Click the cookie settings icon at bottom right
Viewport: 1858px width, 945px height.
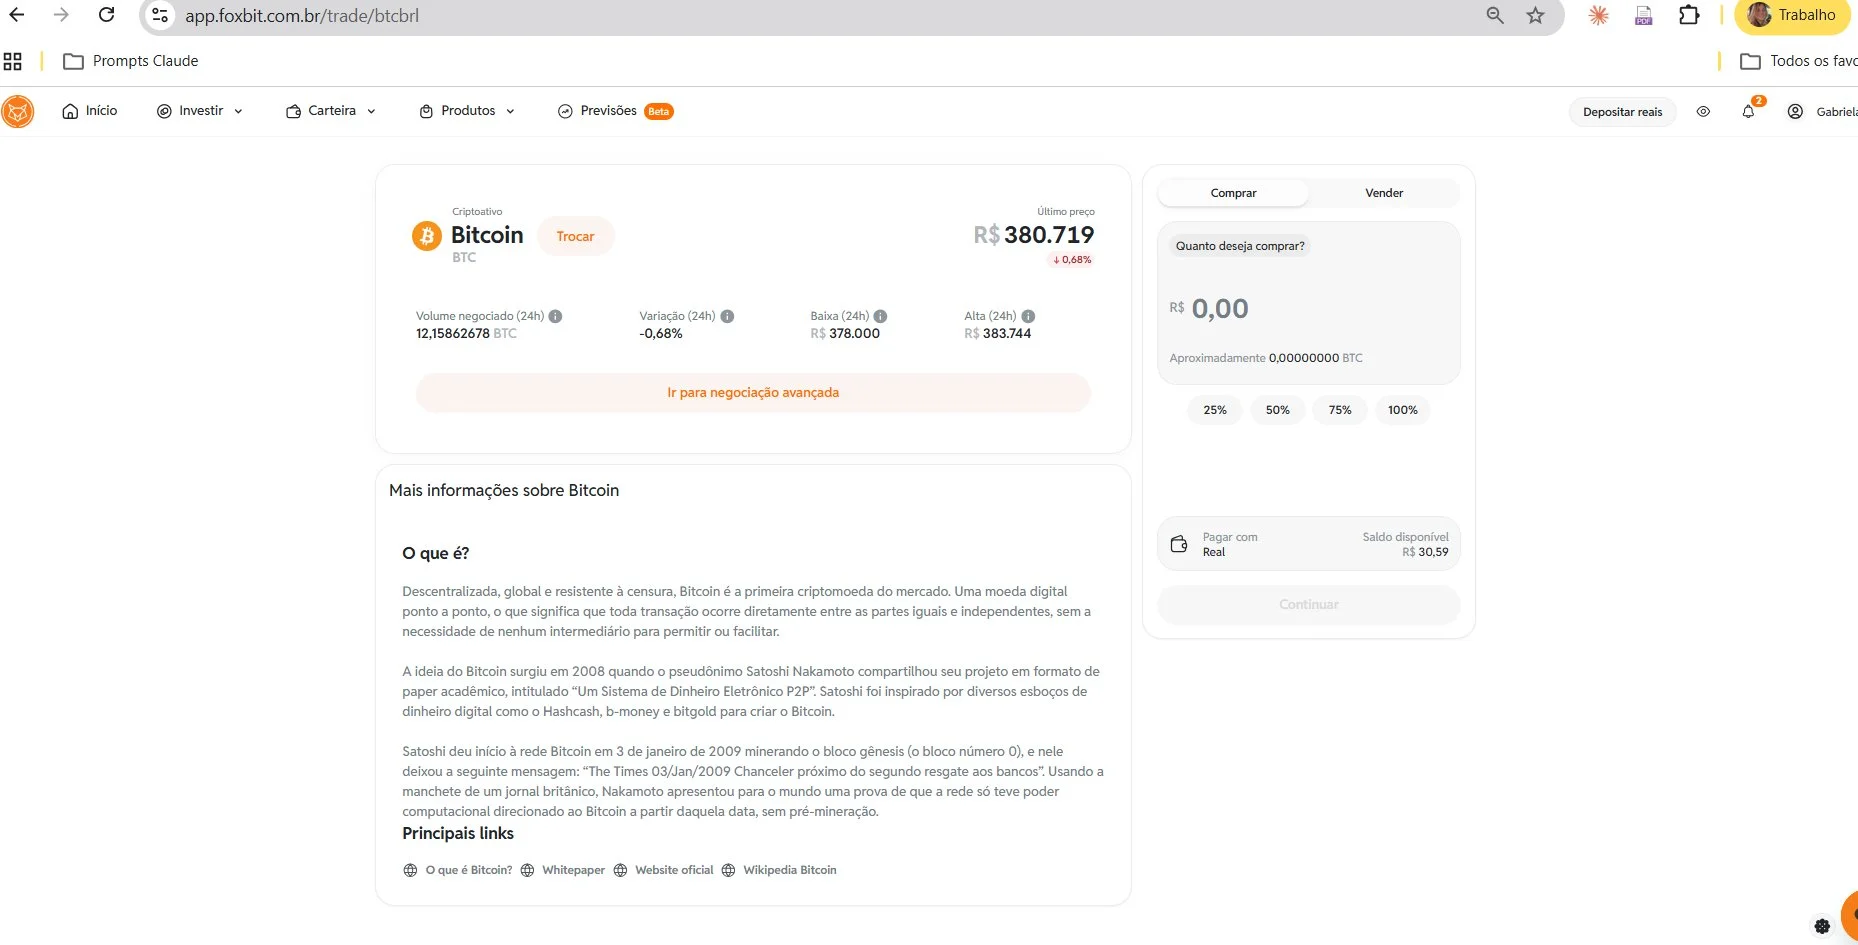click(1822, 926)
